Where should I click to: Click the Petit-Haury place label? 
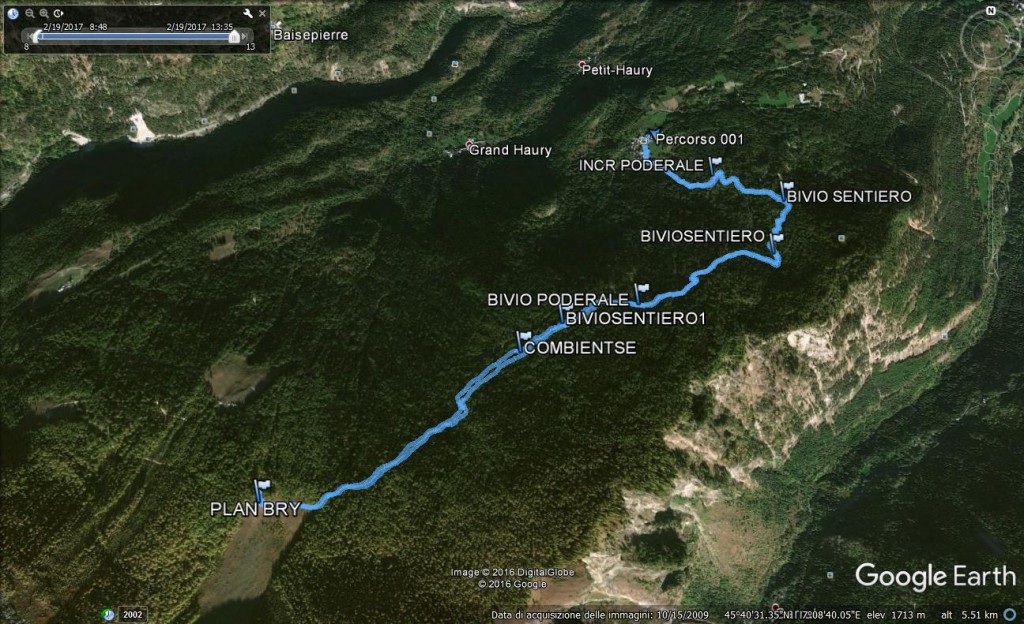[616, 70]
